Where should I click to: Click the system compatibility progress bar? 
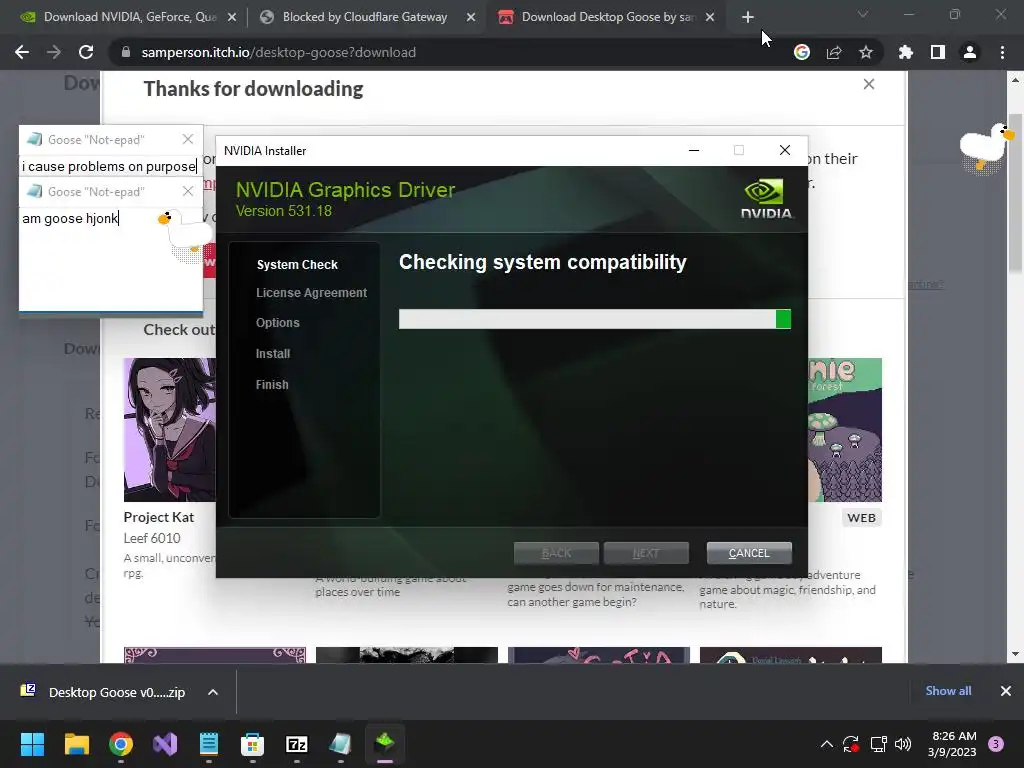click(x=595, y=319)
